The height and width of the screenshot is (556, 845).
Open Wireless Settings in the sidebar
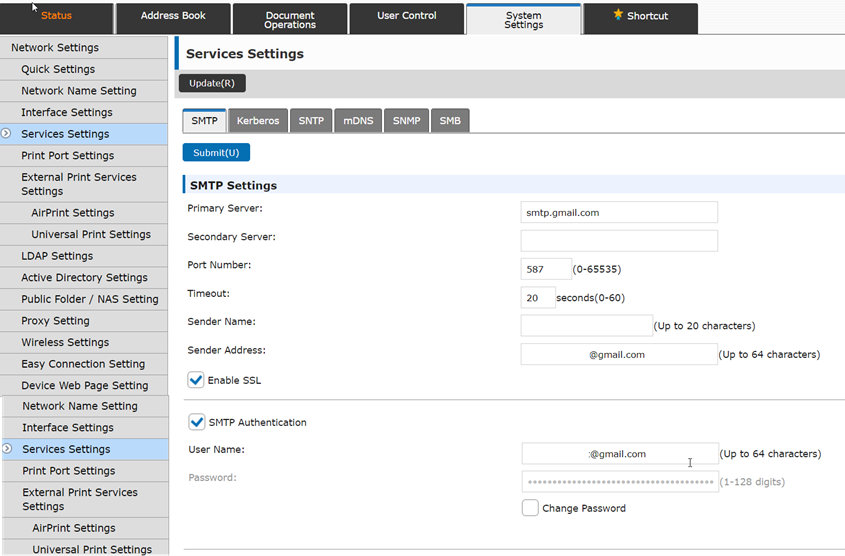[x=84, y=342]
